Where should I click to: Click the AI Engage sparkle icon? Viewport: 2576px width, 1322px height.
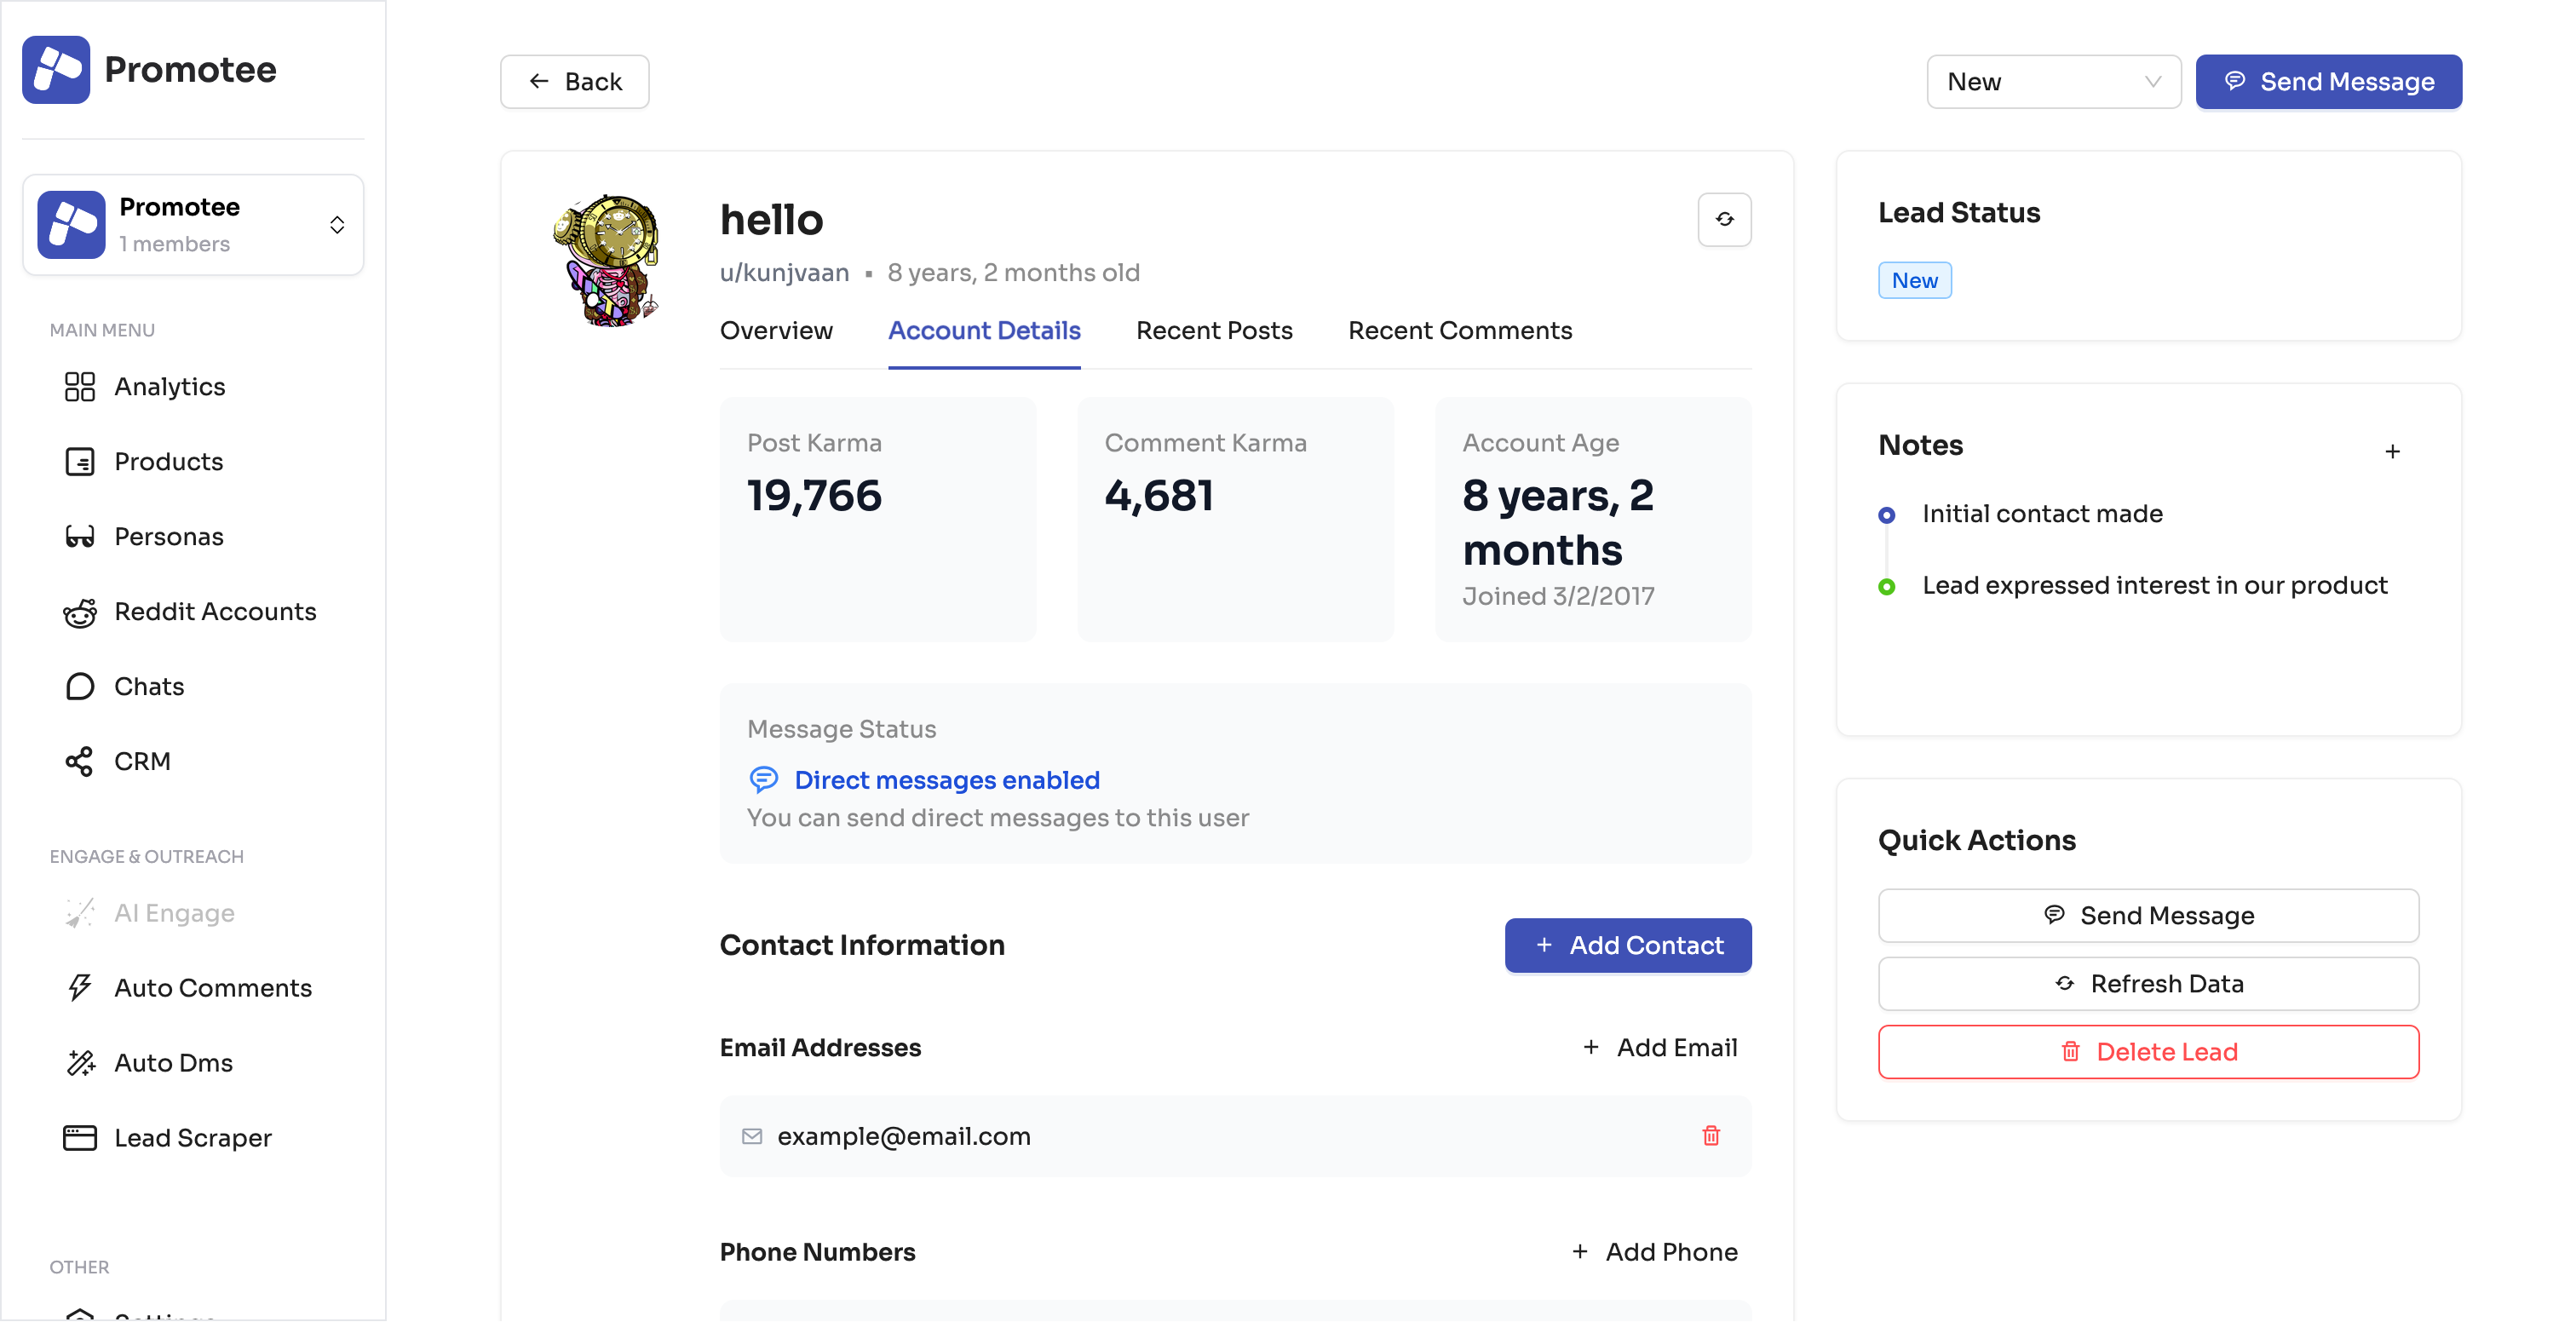[x=80, y=913]
